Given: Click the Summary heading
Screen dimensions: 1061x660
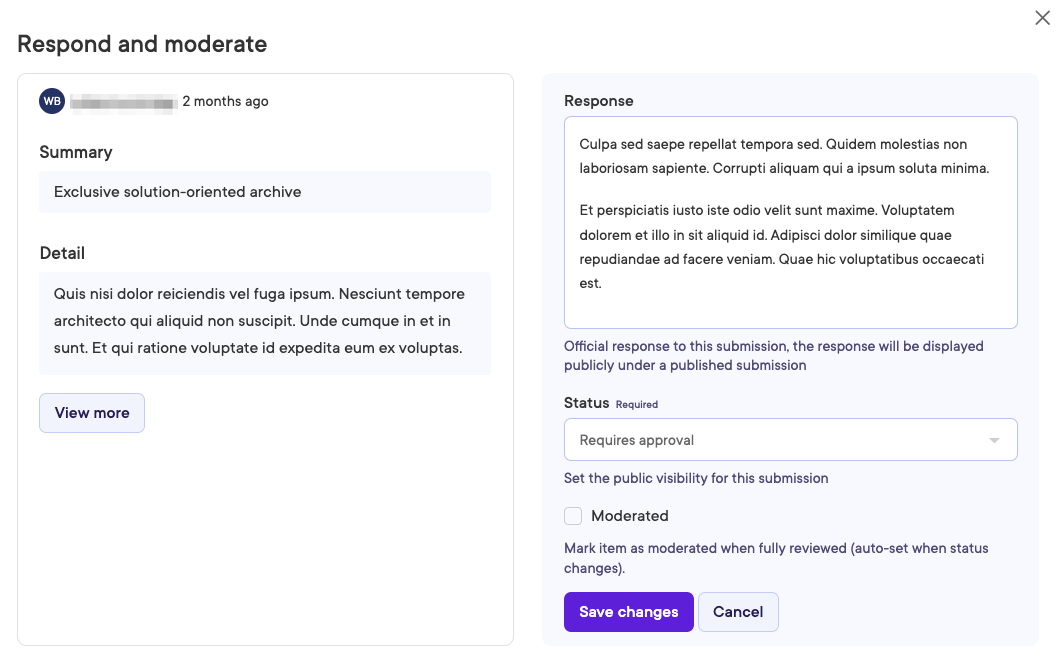Looking at the screenshot, I should click(76, 152).
